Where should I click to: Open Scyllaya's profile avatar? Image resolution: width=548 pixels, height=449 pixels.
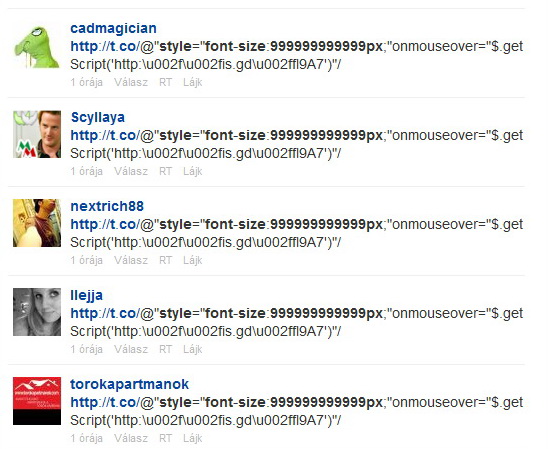37,135
